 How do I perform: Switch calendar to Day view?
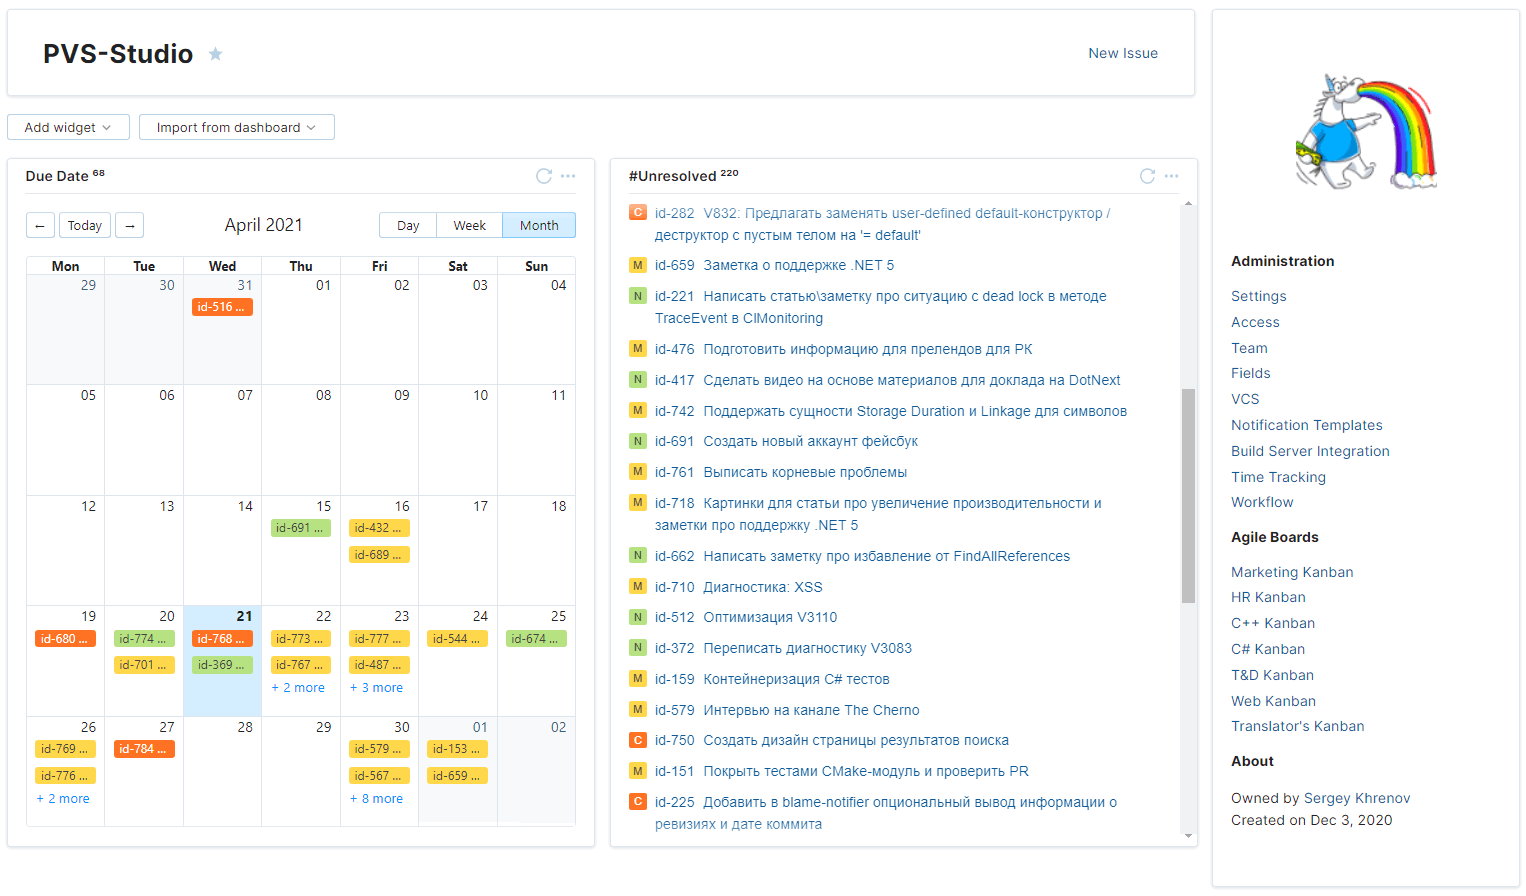point(408,225)
